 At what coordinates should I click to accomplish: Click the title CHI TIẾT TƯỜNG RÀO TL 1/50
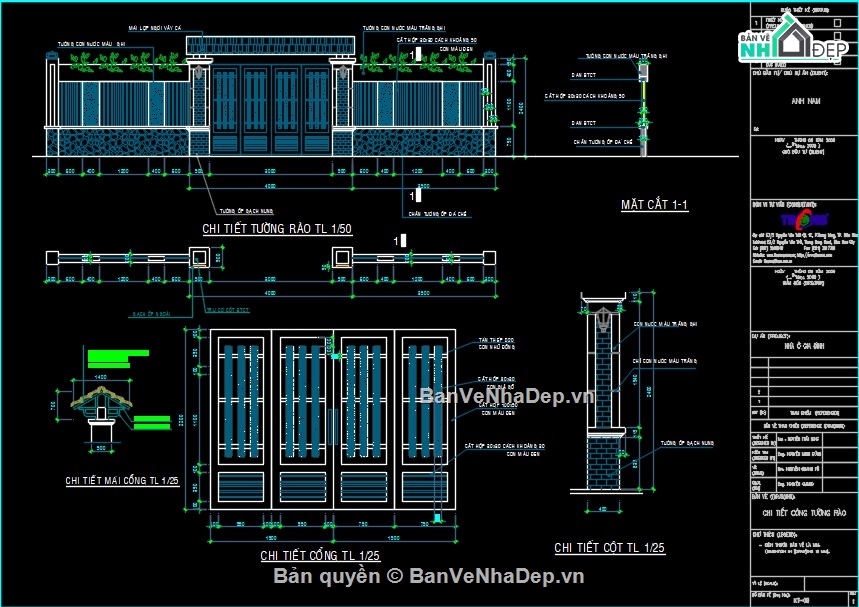(276, 229)
